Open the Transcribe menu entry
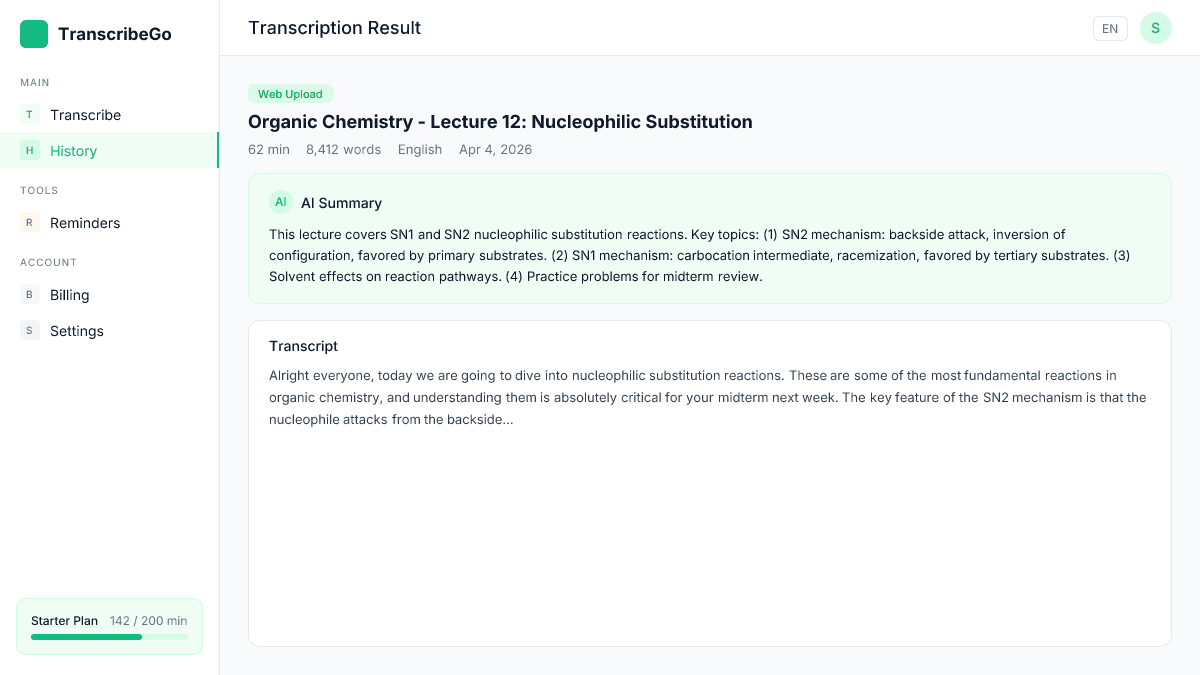This screenshot has width=1200, height=675. pyautogui.click(x=85, y=114)
